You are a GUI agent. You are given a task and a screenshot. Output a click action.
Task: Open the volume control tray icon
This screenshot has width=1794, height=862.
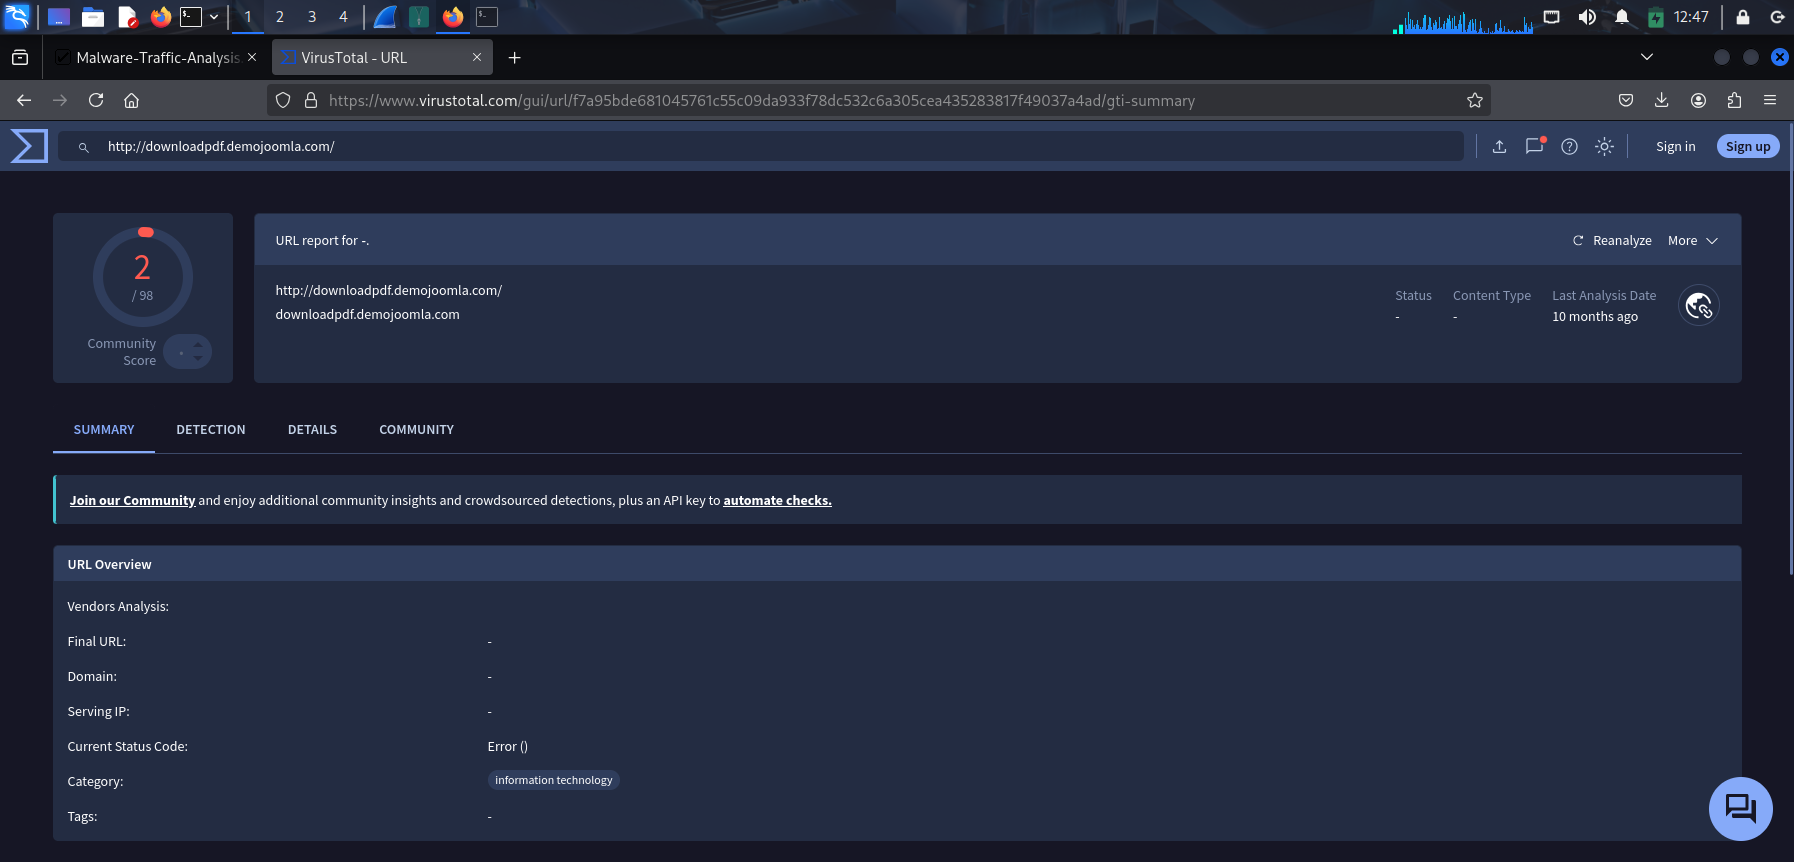pos(1587,17)
